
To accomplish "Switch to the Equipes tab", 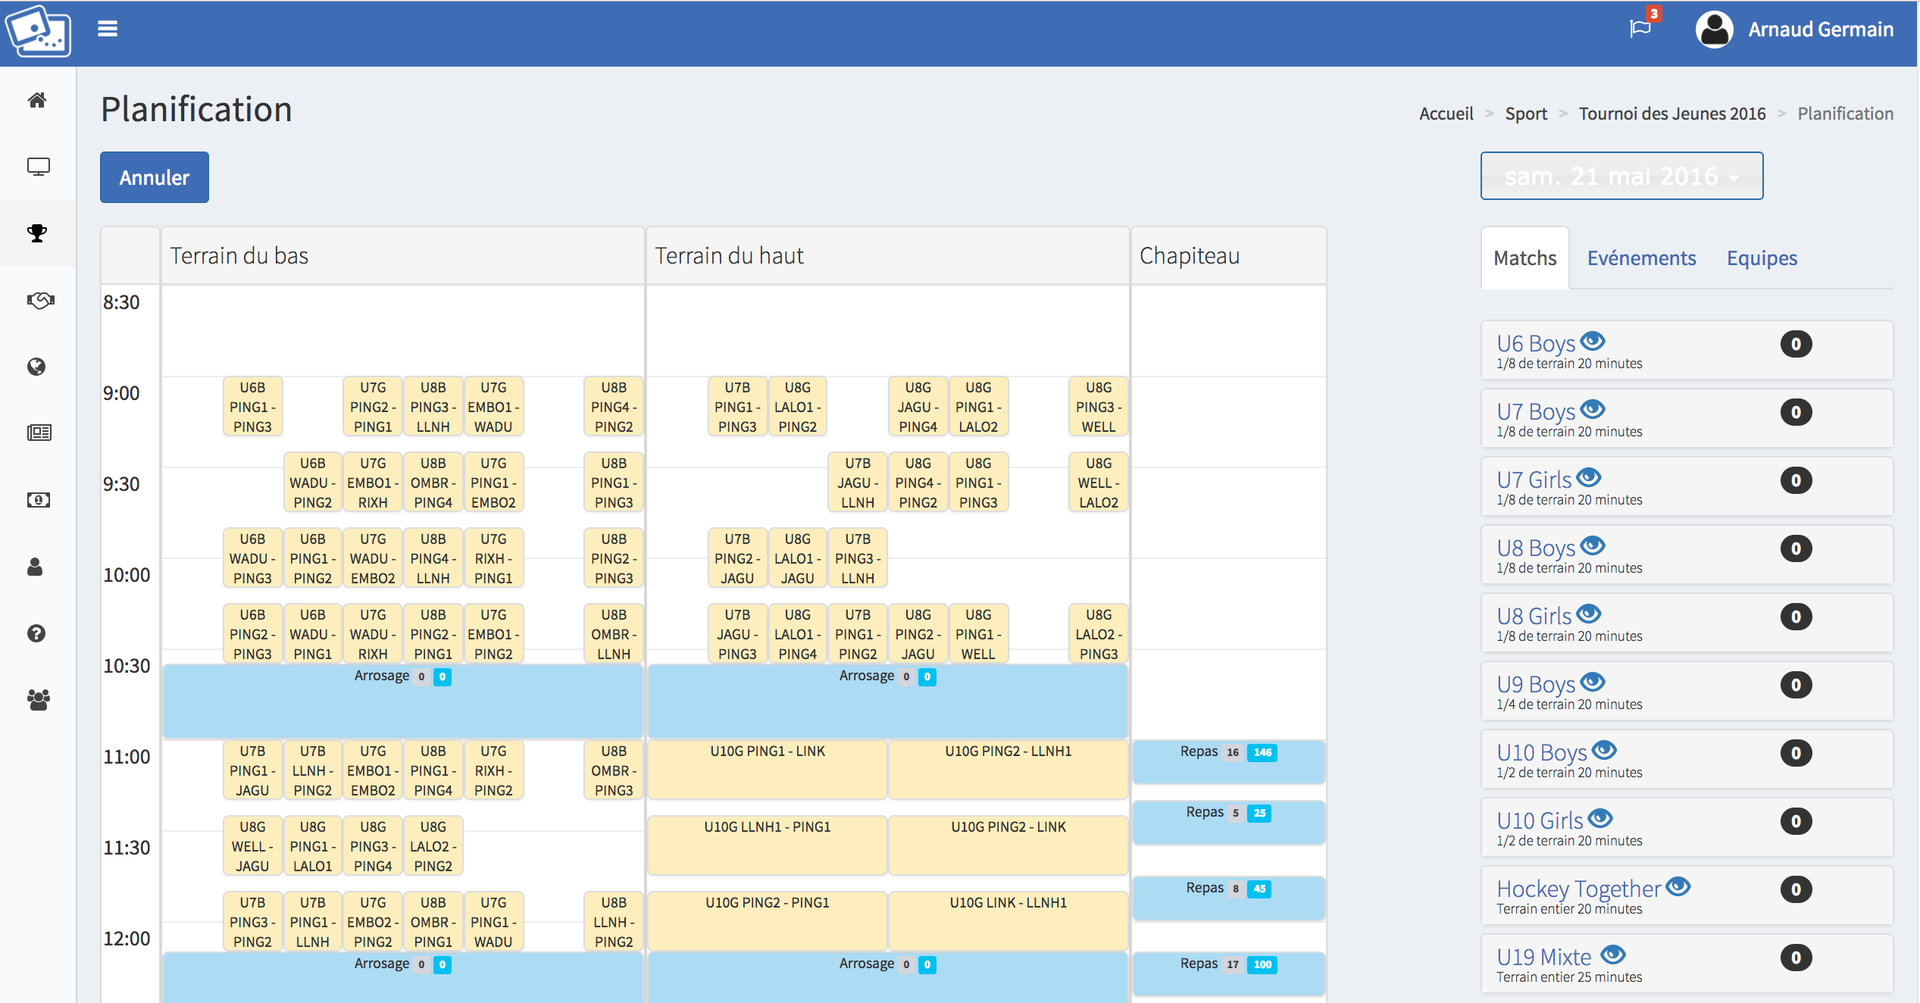I will click(1761, 258).
